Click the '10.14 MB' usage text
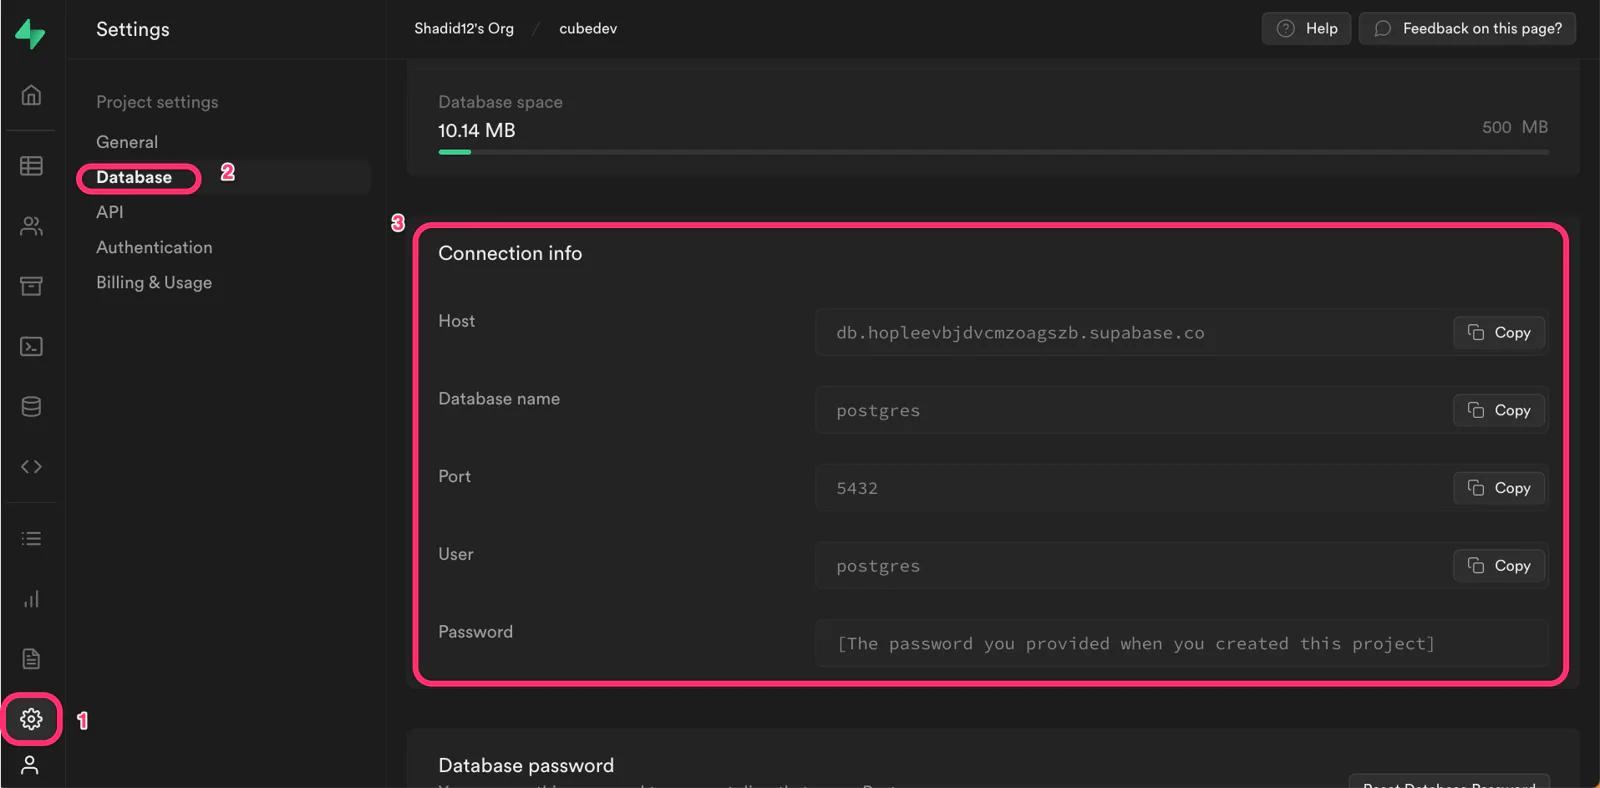 (477, 130)
